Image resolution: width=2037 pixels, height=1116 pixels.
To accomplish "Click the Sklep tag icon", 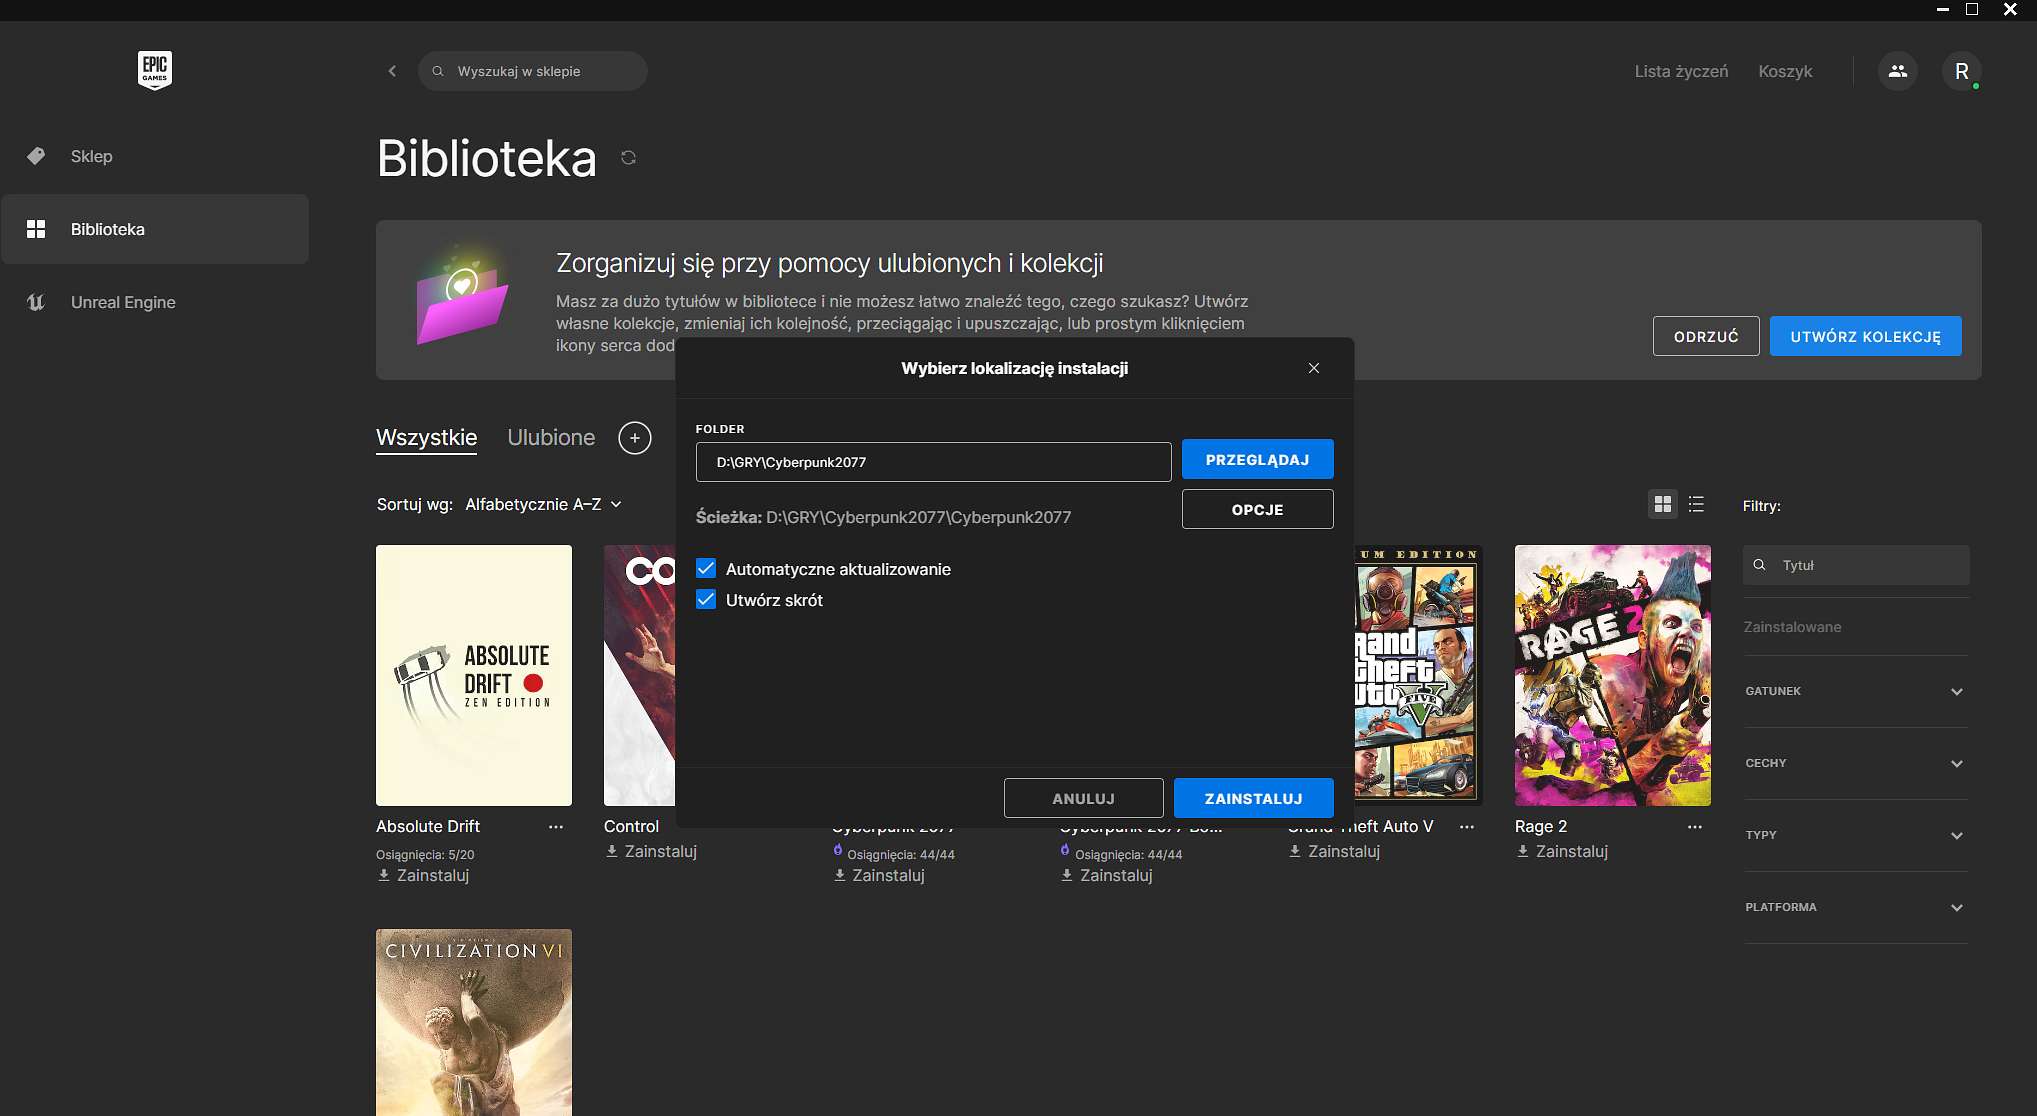I will click(36, 156).
